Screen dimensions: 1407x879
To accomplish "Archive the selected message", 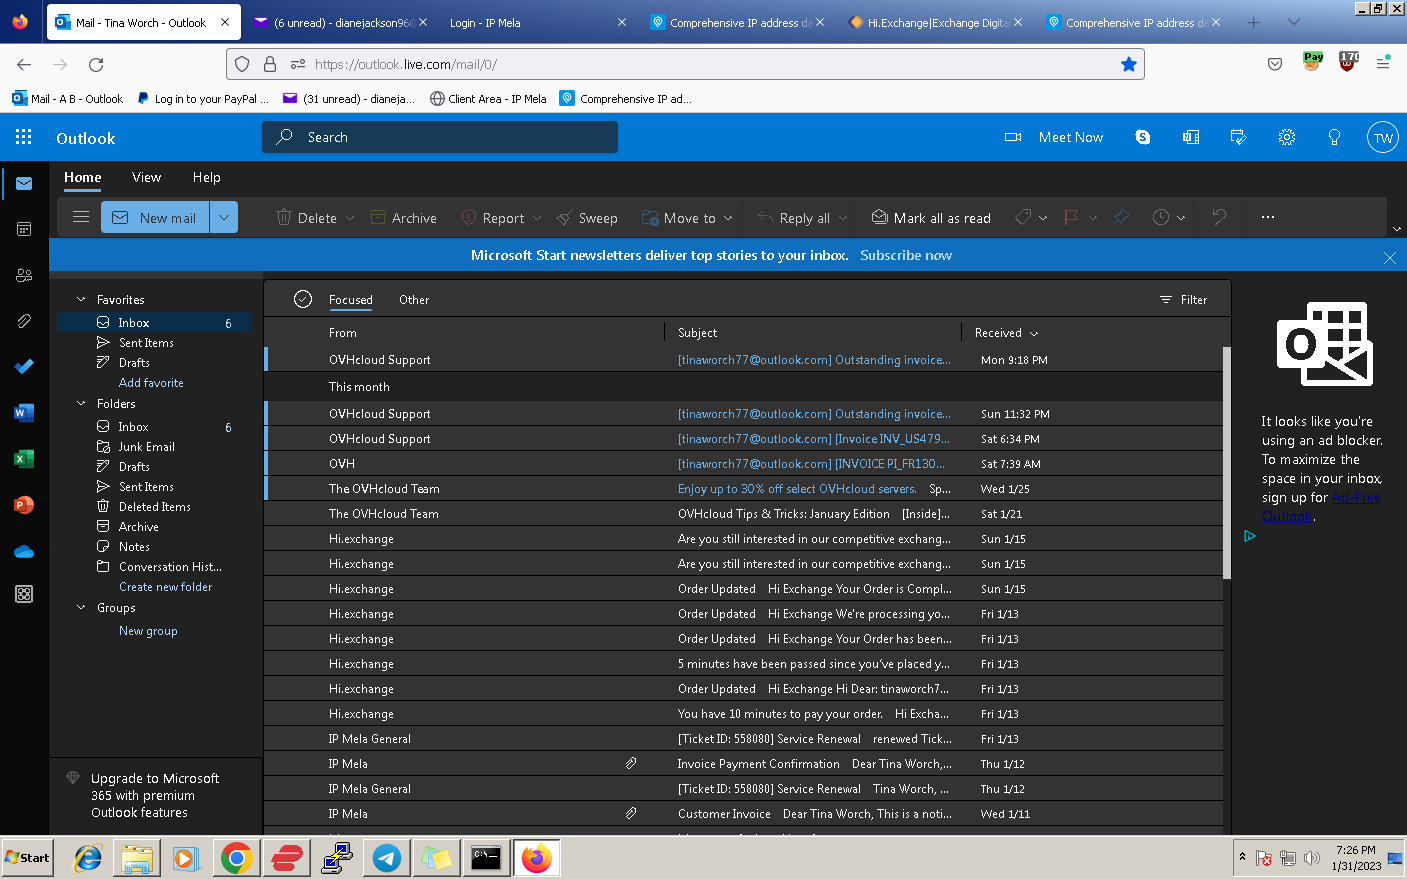I will point(404,218).
